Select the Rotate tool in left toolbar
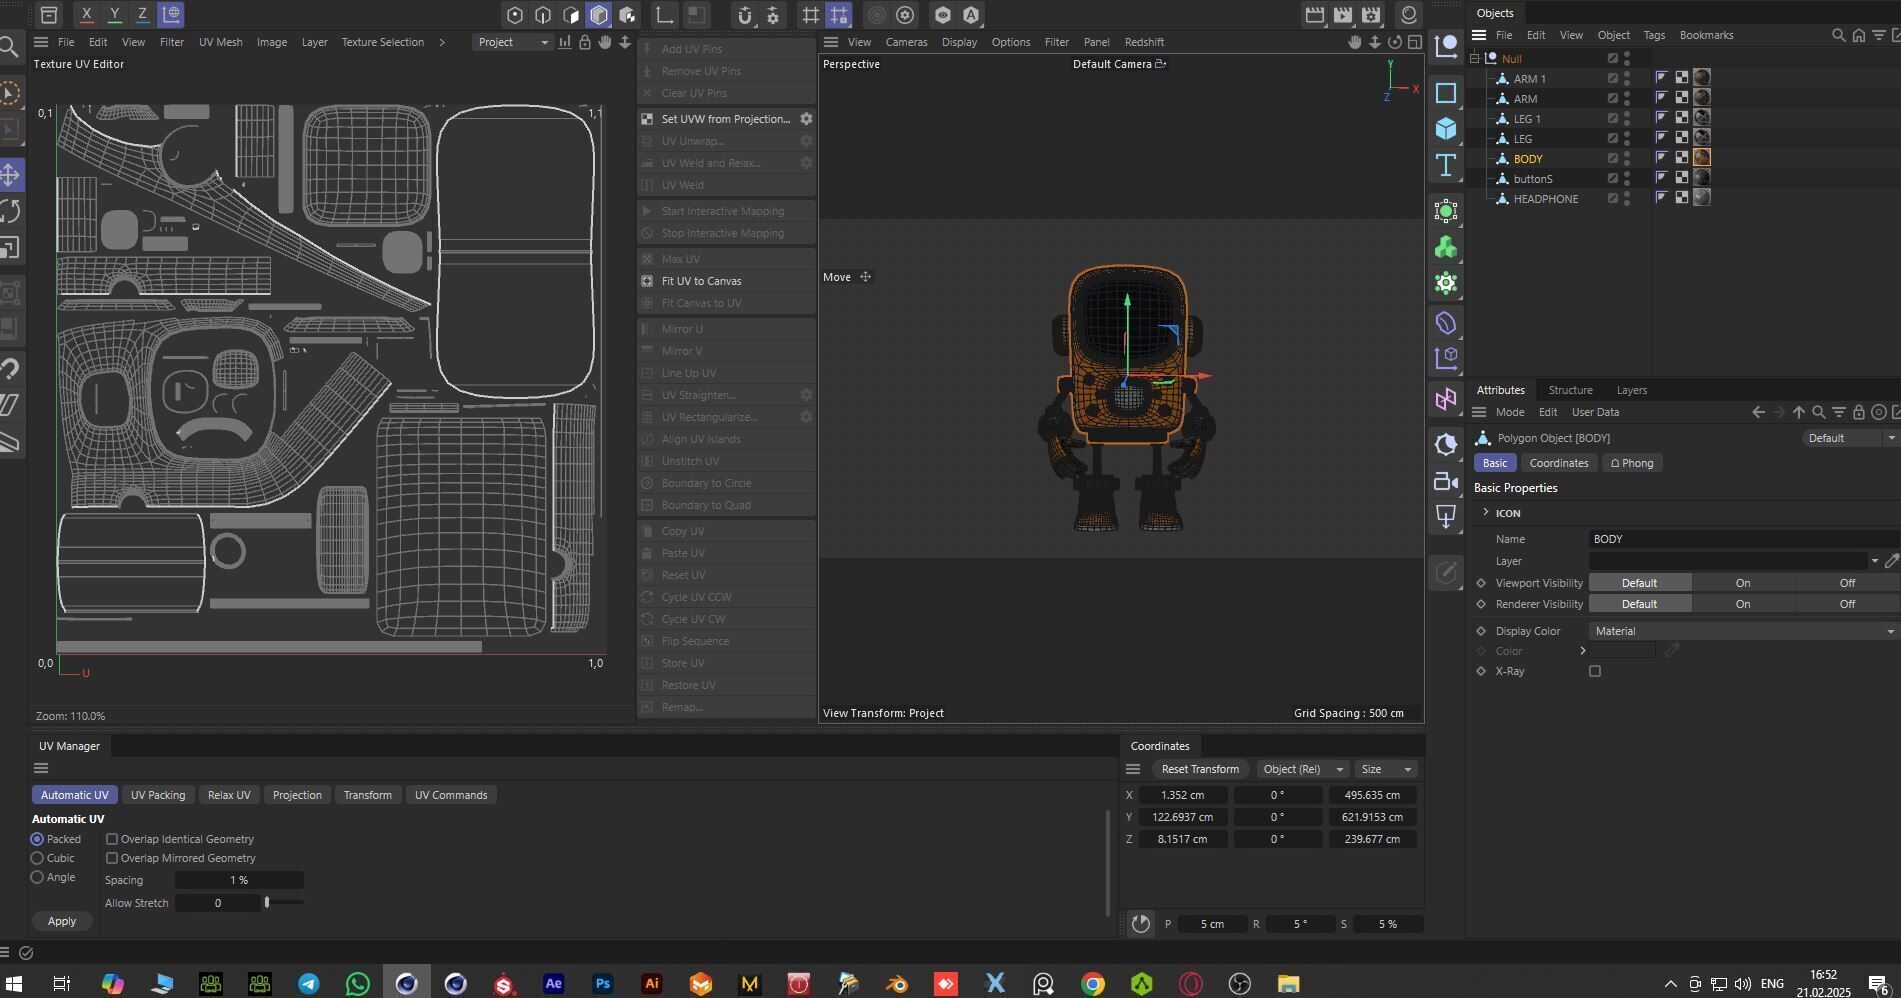The image size is (1901, 998). tap(10, 211)
